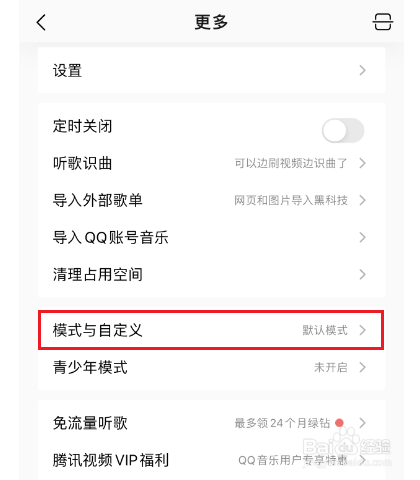Open 清理占用空间 storage cleanup
420x480 pixels.
(x=211, y=275)
